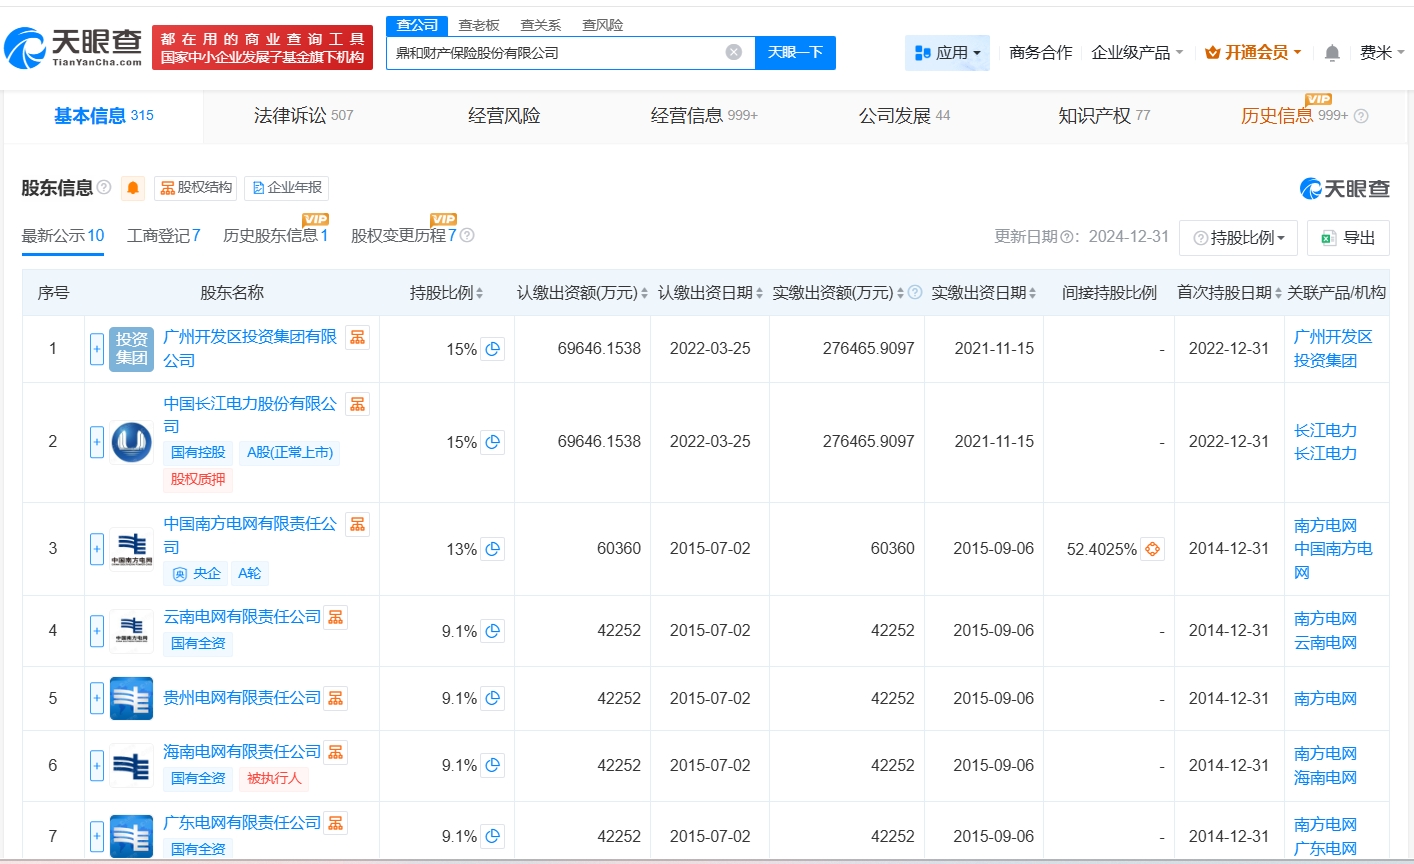Click the 股权质押 tag under 中国长江电力

(198, 479)
